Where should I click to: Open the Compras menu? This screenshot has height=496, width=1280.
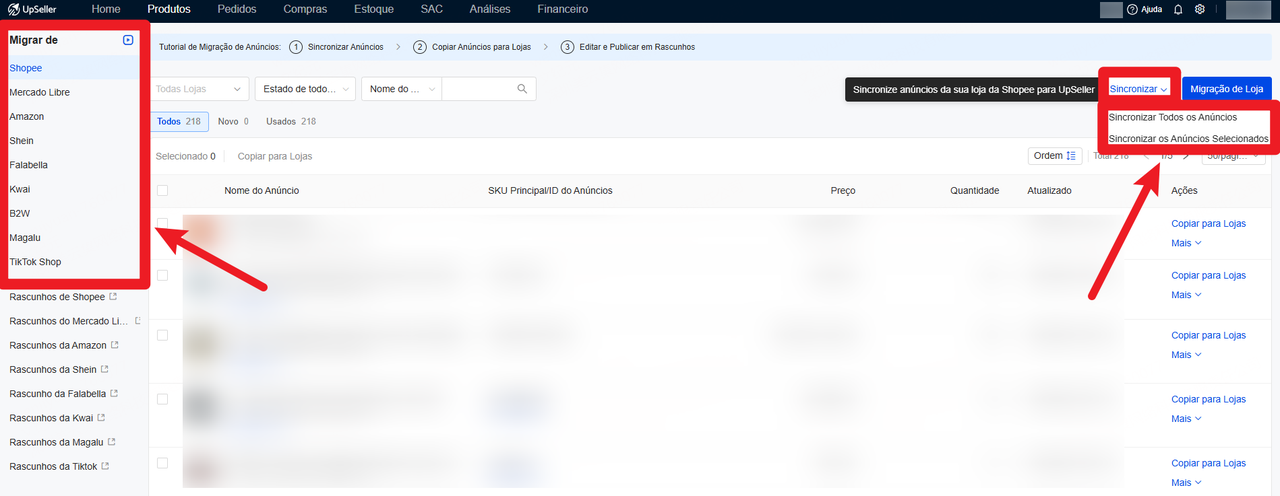[305, 10]
